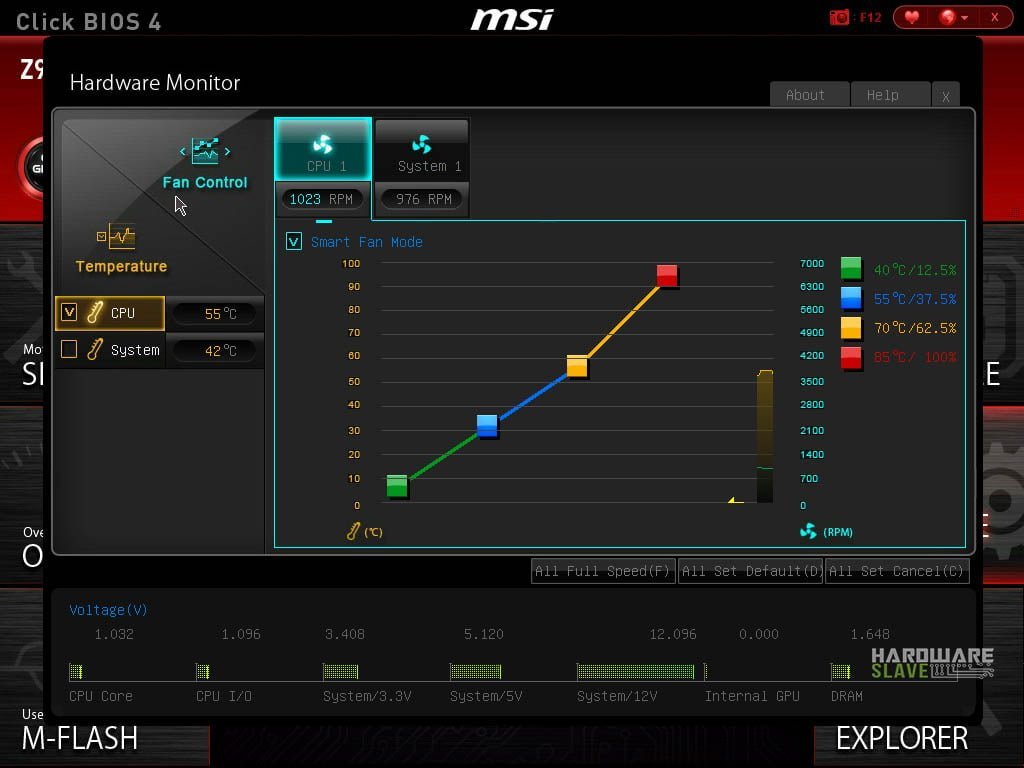Click the System/12V voltage bar
This screenshot has height=768, width=1024.
coord(635,671)
